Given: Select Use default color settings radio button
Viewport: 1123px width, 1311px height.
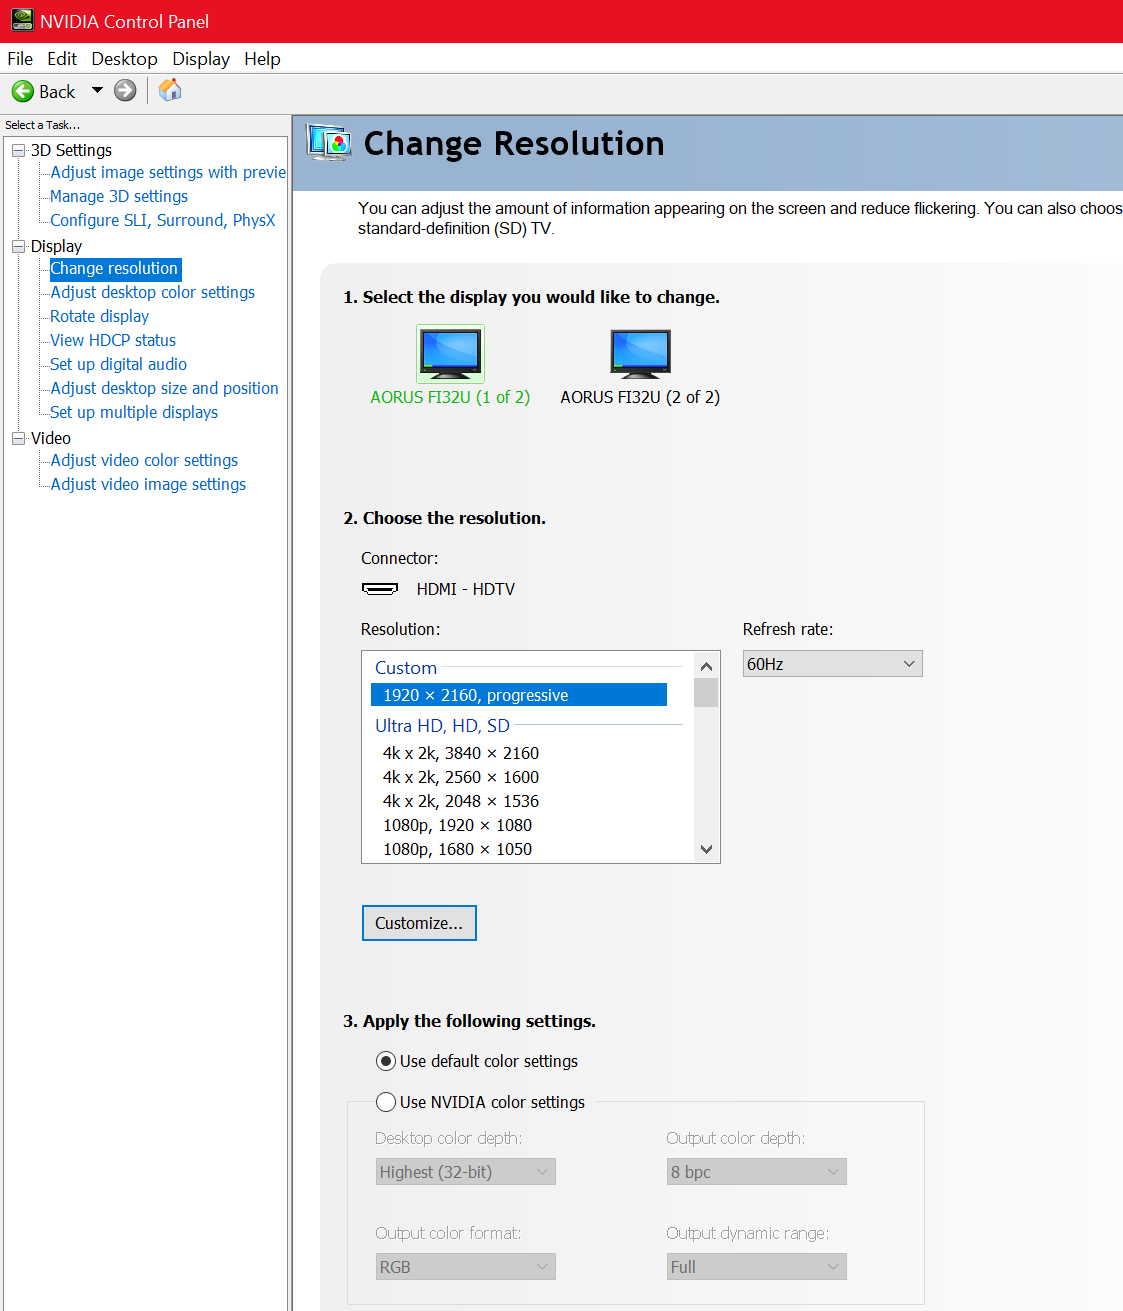Looking at the screenshot, I should [x=386, y=1061].
